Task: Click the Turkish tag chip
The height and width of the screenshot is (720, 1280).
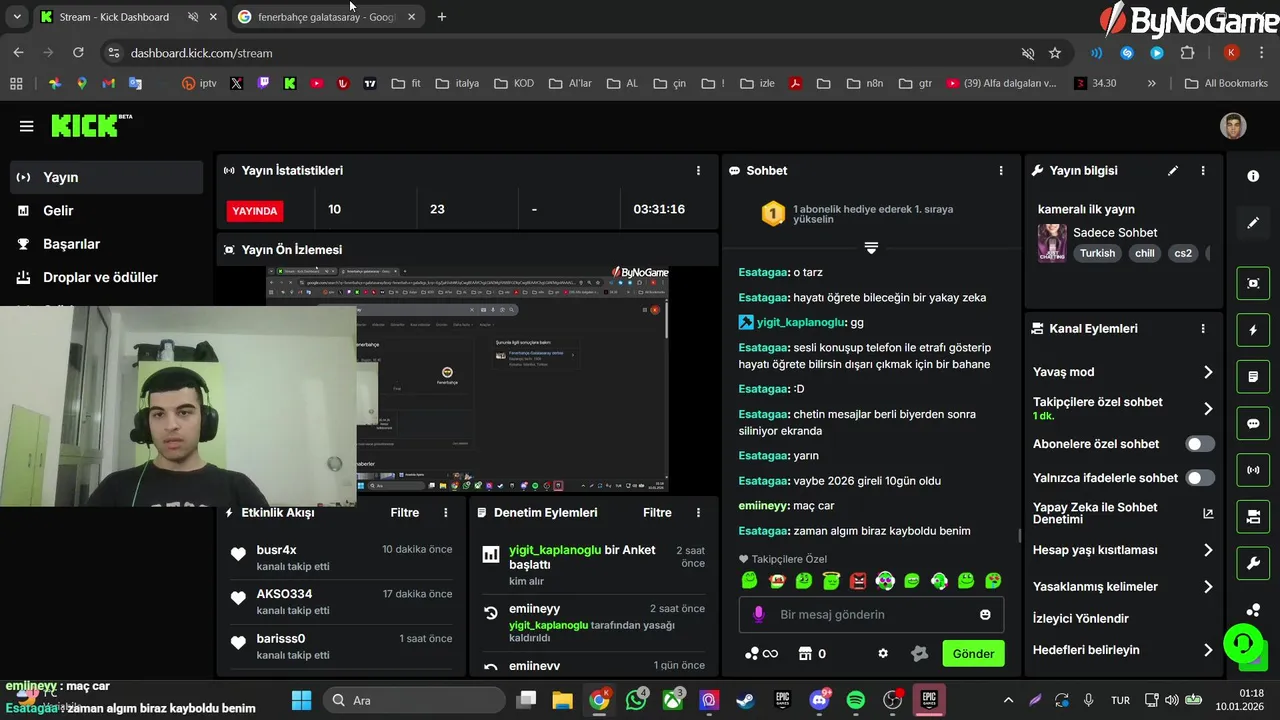Action: [x=1097, y=253]
